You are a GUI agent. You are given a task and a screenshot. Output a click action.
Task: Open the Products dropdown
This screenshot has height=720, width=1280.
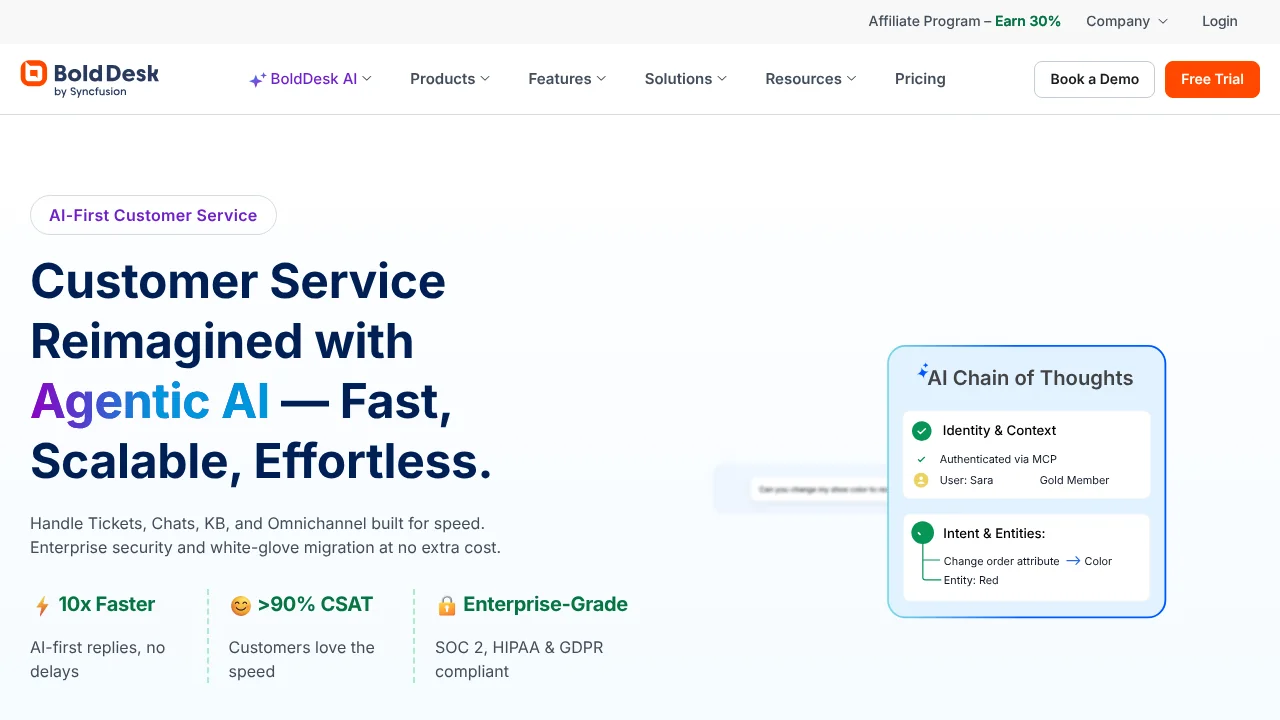pos(449,79)
